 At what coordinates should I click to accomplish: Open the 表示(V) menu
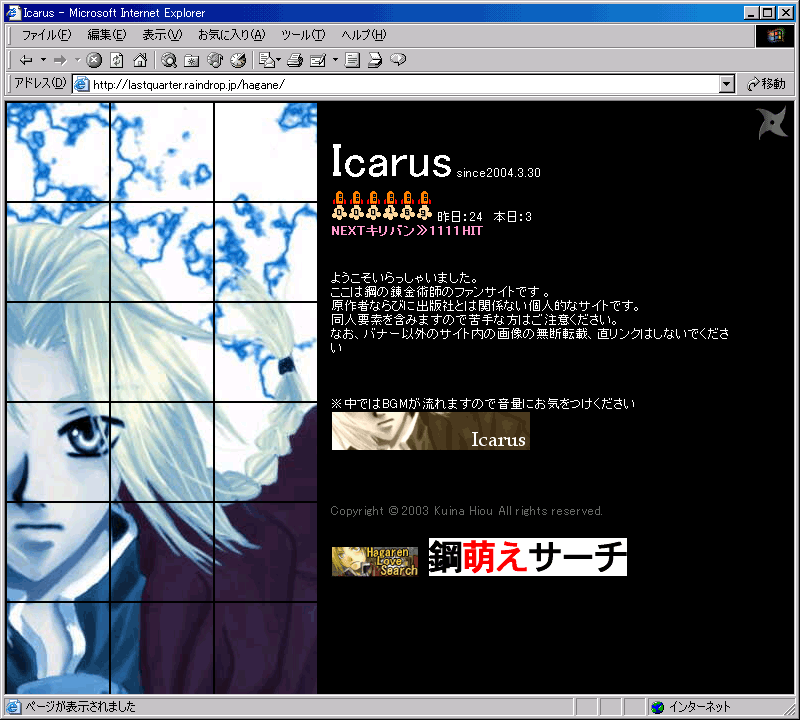point(162,35)
